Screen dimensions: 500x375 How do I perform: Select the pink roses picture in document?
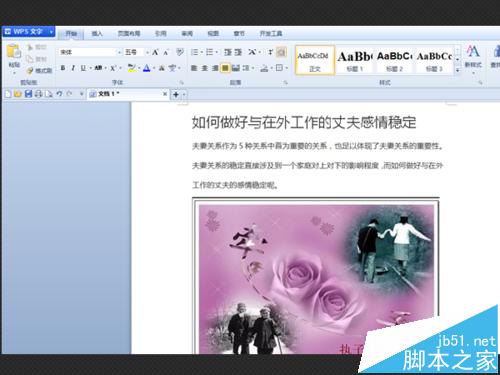tap(316, 277)
